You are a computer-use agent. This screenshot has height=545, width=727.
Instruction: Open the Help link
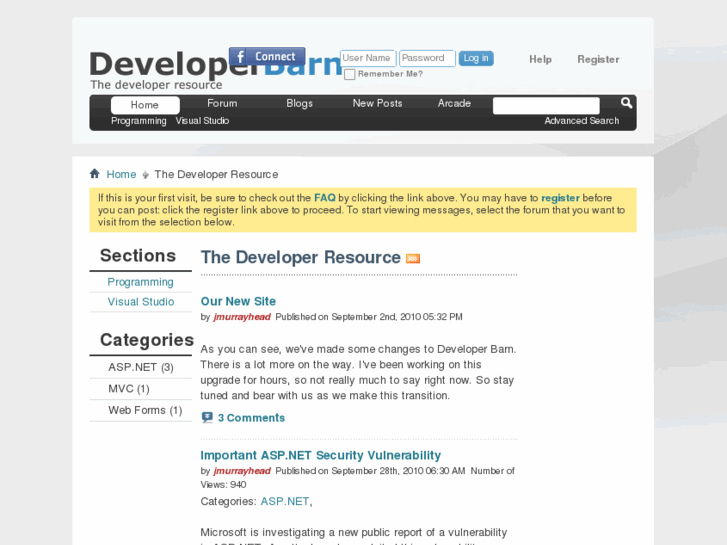coord(540,59)
